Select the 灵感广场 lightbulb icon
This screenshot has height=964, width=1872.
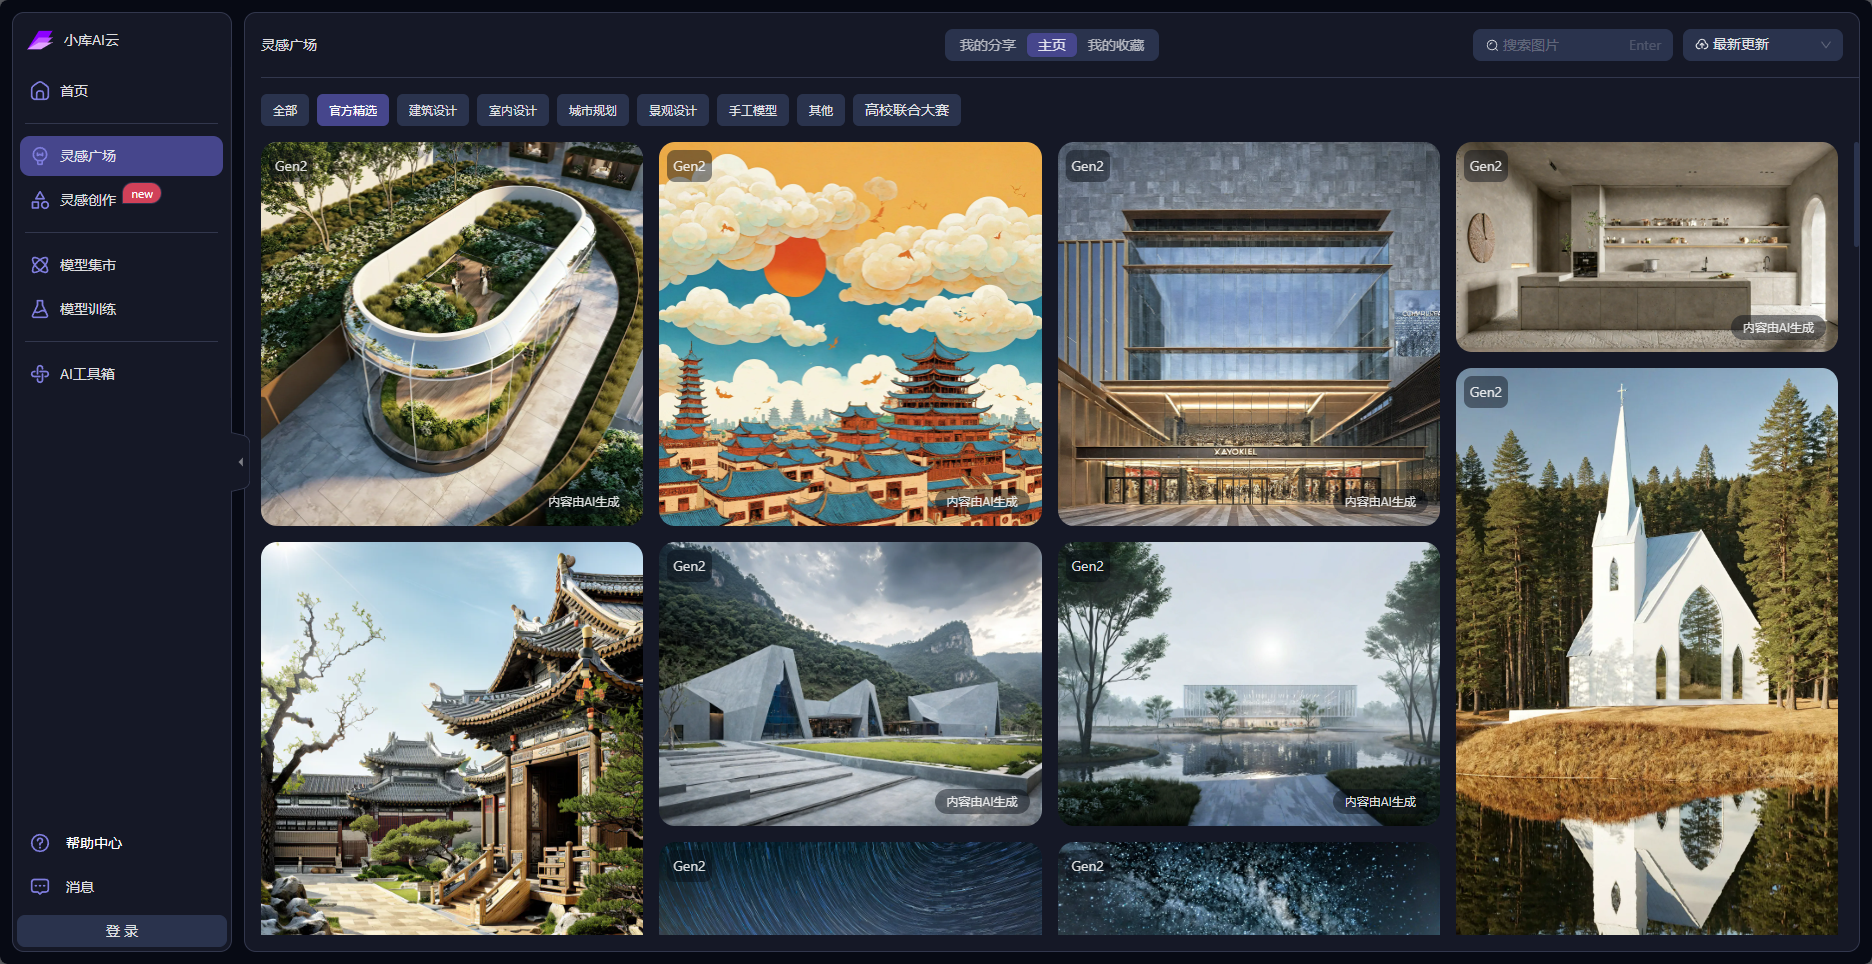[40, 156]
